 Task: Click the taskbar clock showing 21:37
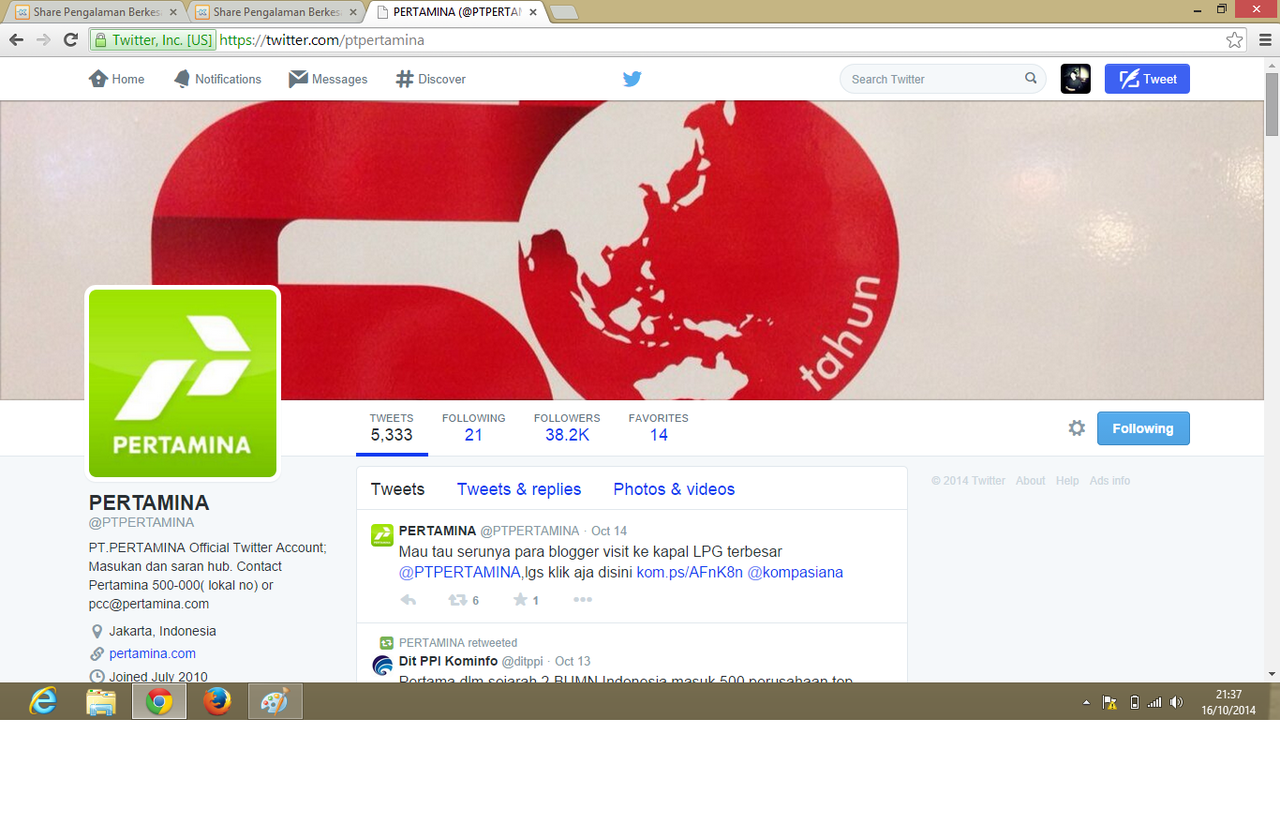(1228, 702)
